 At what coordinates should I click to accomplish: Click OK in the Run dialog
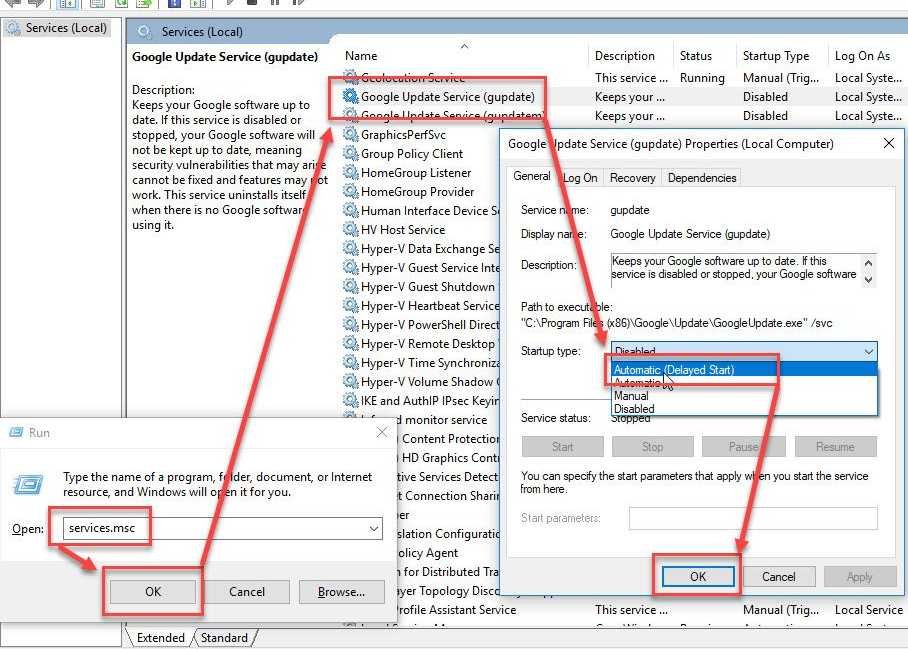point(153,592)
